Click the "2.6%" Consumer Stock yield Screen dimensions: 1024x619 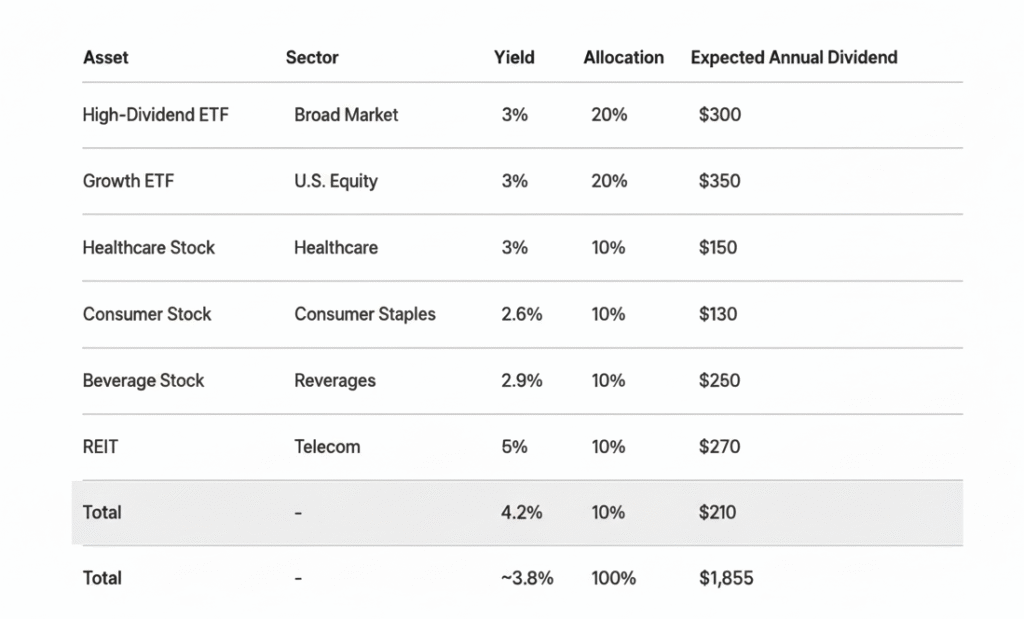click(x=522, y=314)
